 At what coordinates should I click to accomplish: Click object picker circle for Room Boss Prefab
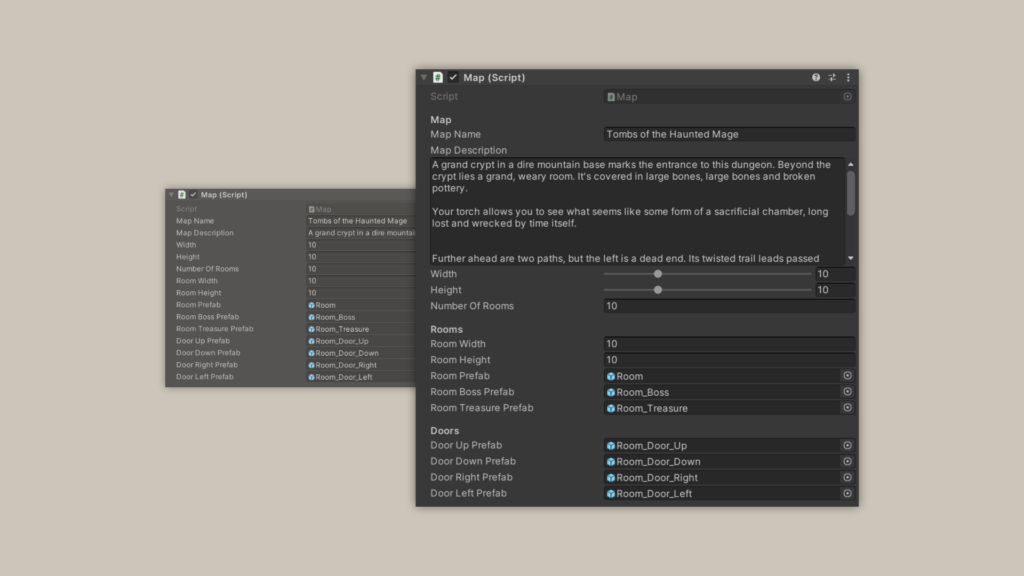pos(847,392)
